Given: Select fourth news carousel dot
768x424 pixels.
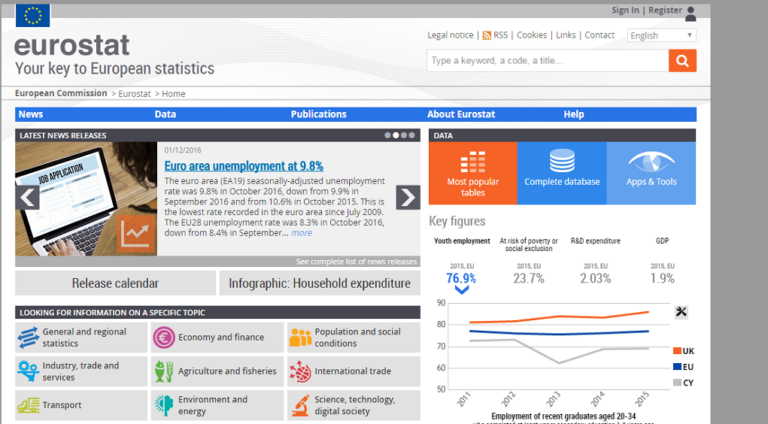Looking at the screenshot, I should click(x=412, y=135).
